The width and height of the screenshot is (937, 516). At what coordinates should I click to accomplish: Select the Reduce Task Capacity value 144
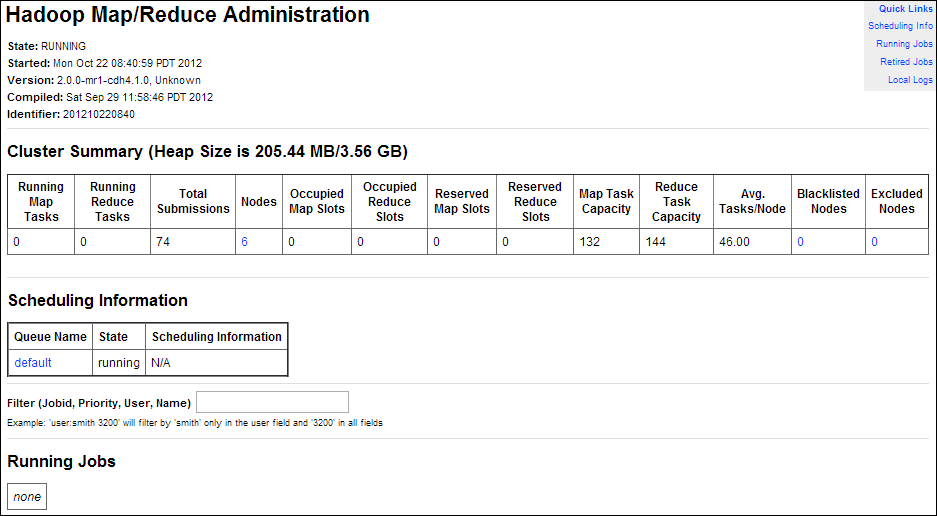click(656, 242)
